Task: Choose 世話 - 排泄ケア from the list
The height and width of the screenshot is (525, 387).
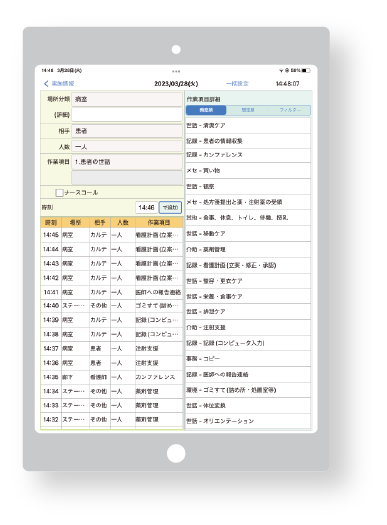Action: tap(248, 312)
